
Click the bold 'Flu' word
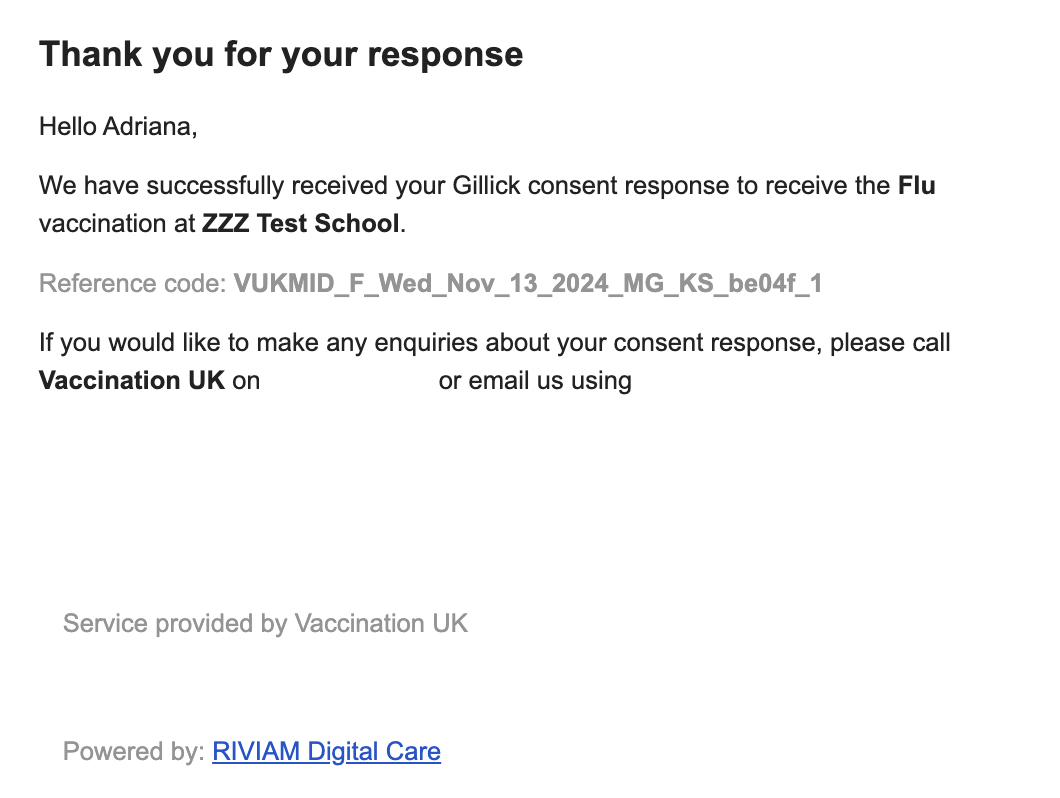(916, 185)
